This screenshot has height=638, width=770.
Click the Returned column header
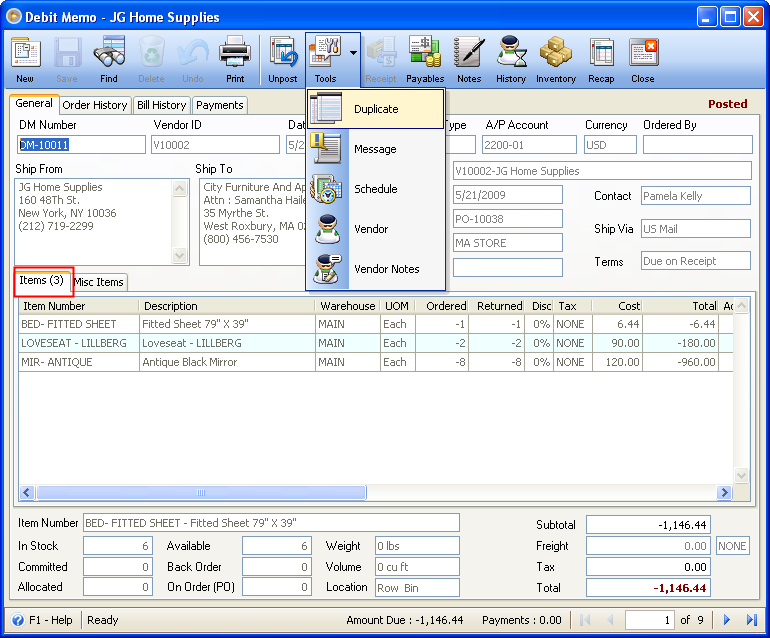[x=495, y=306]
